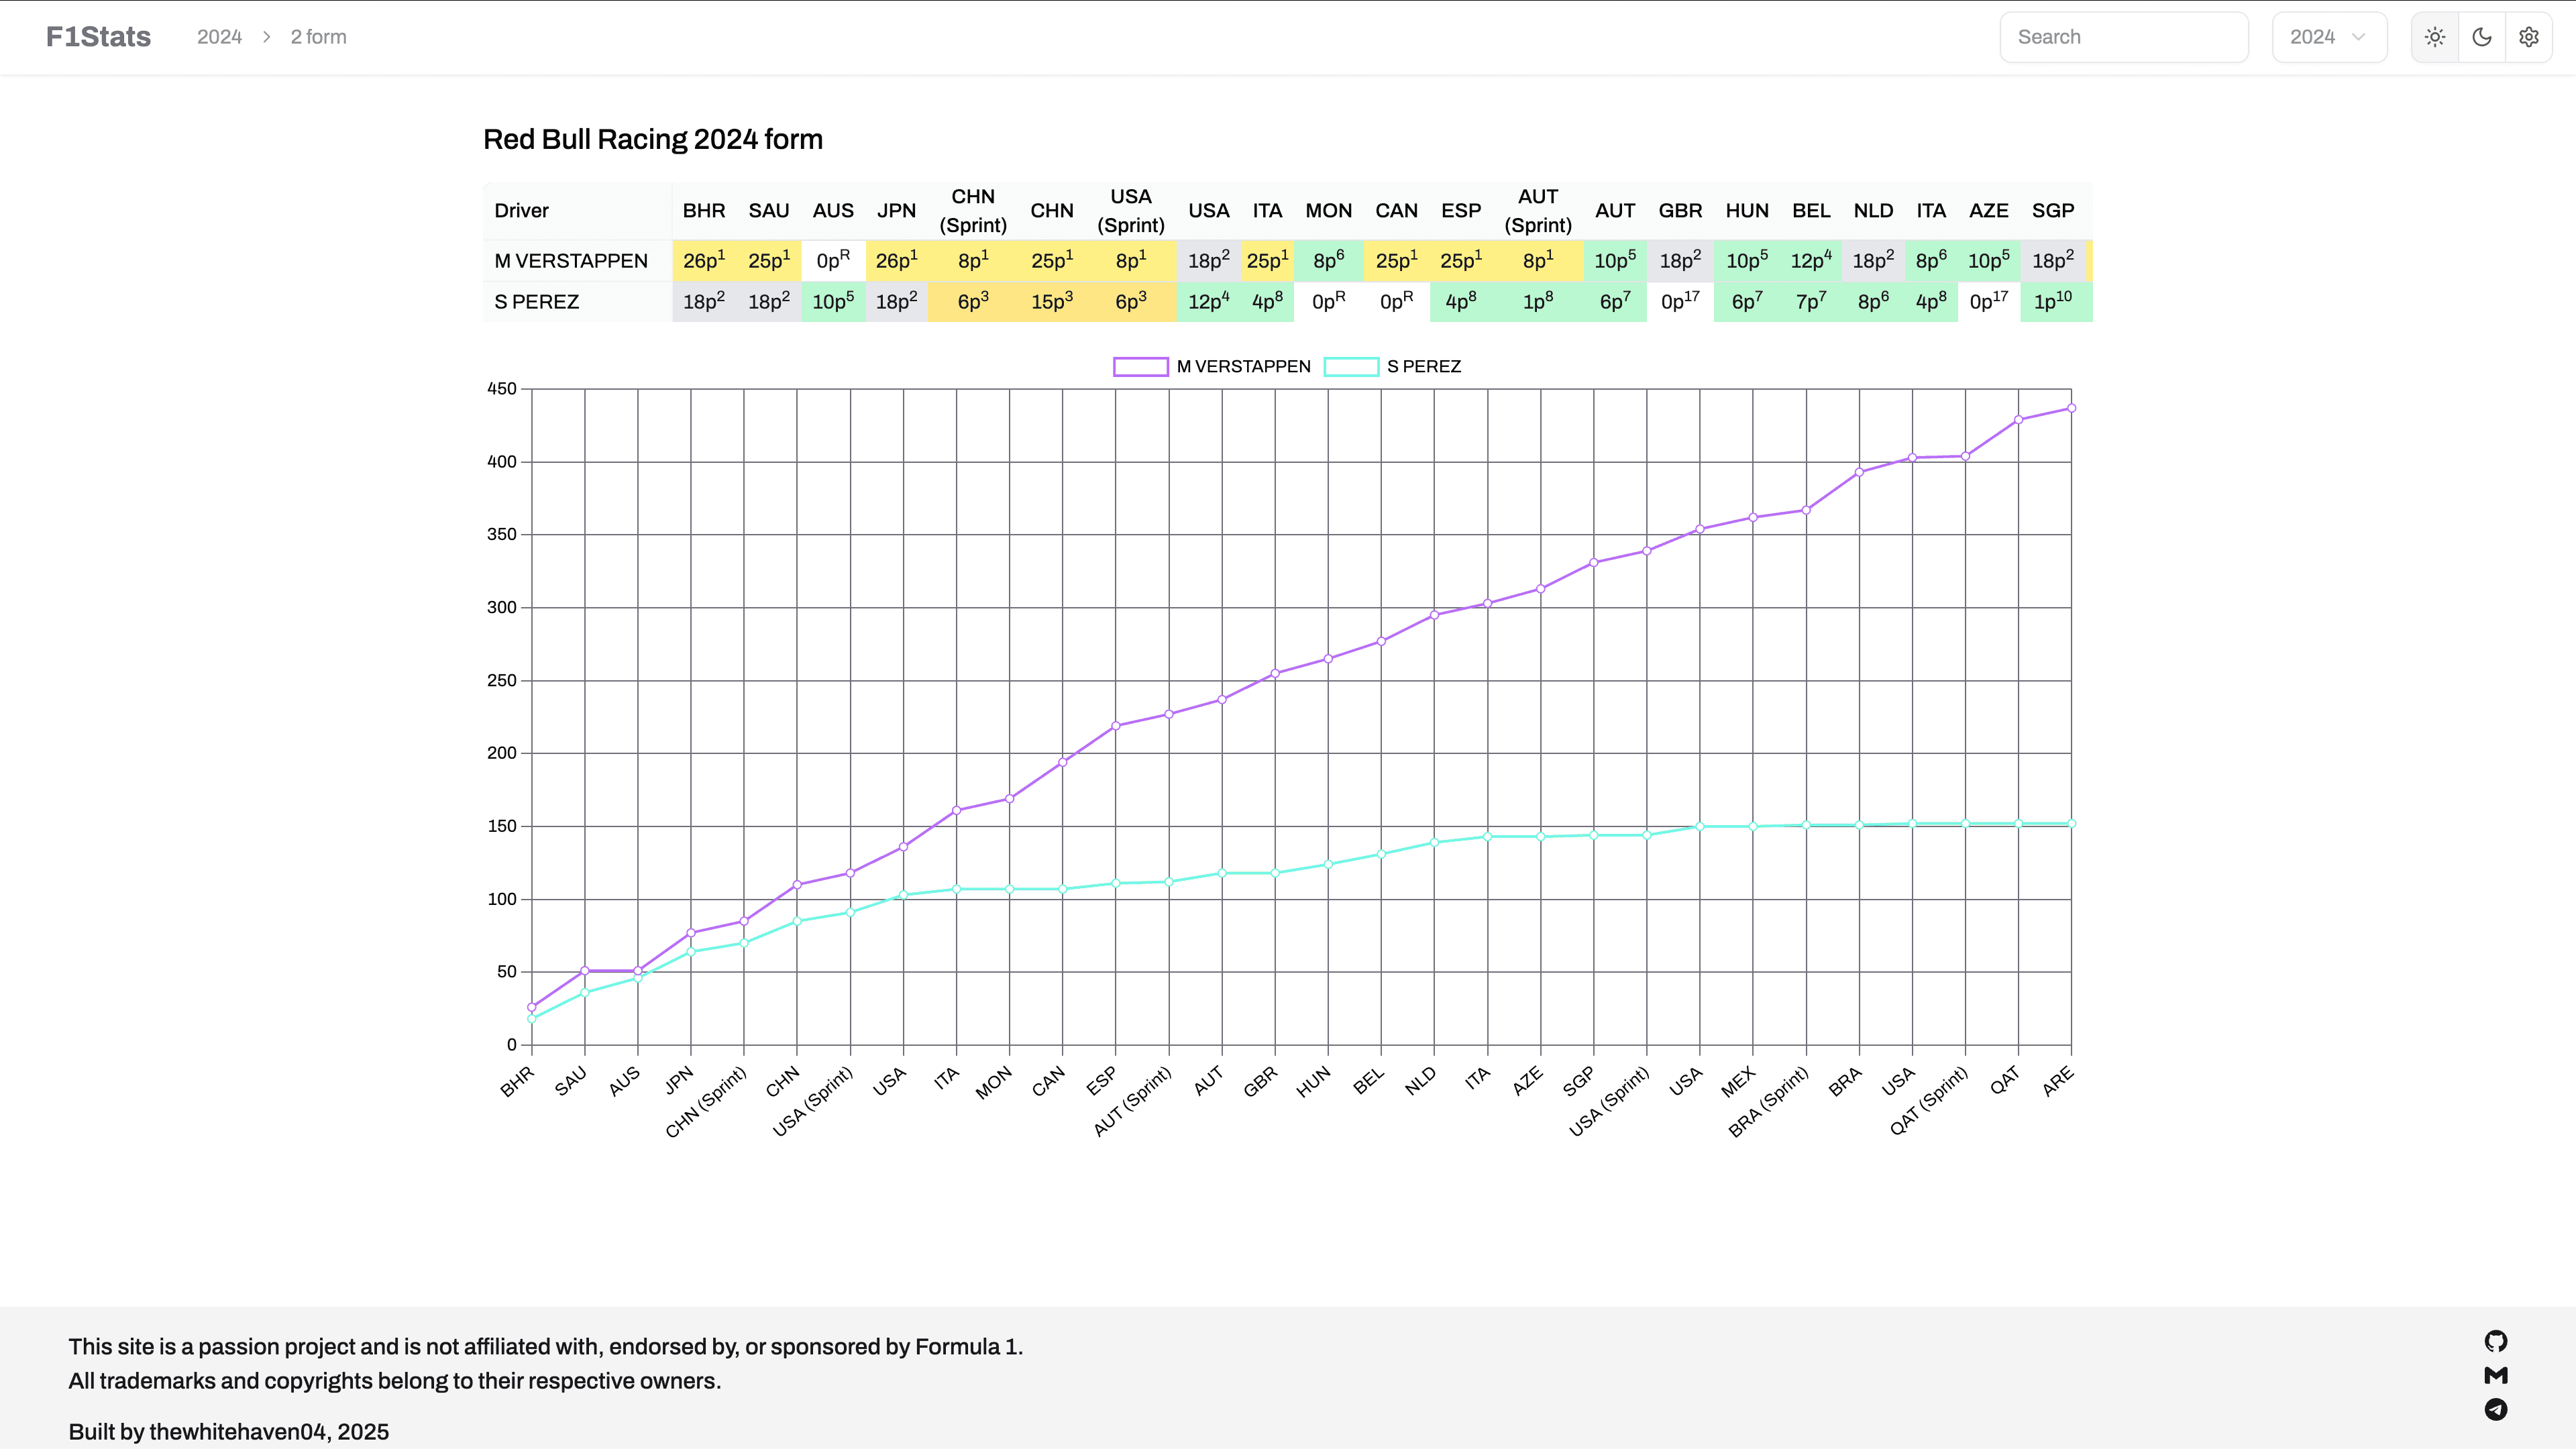Open the settings gear icon
Image resolution: width=2576 pixels, height=1449 pixels.
pos(2529,37)
